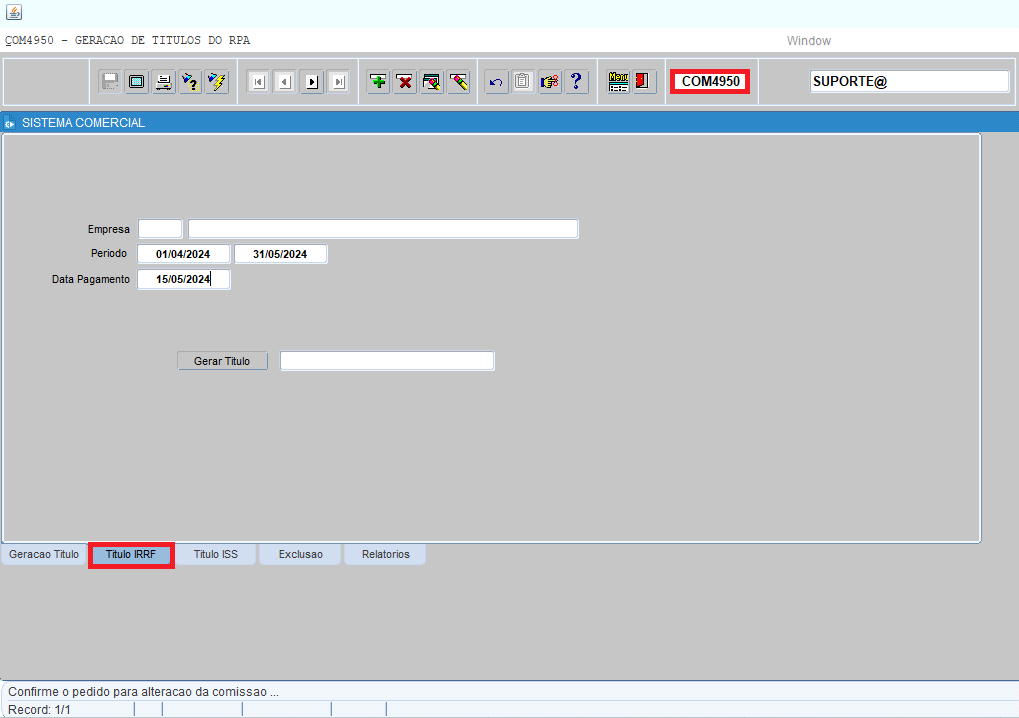
Task: Click the 'Record: 1/1' status text
Action: (x=39, y=710)
